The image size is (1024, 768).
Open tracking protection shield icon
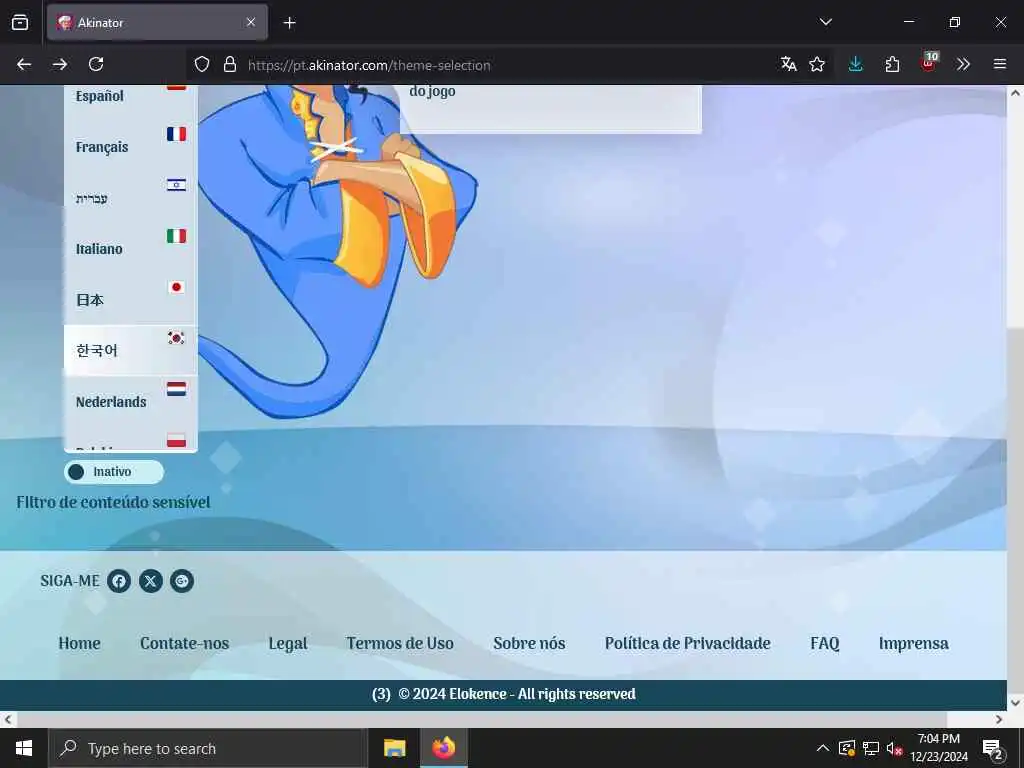click(202, 64)
